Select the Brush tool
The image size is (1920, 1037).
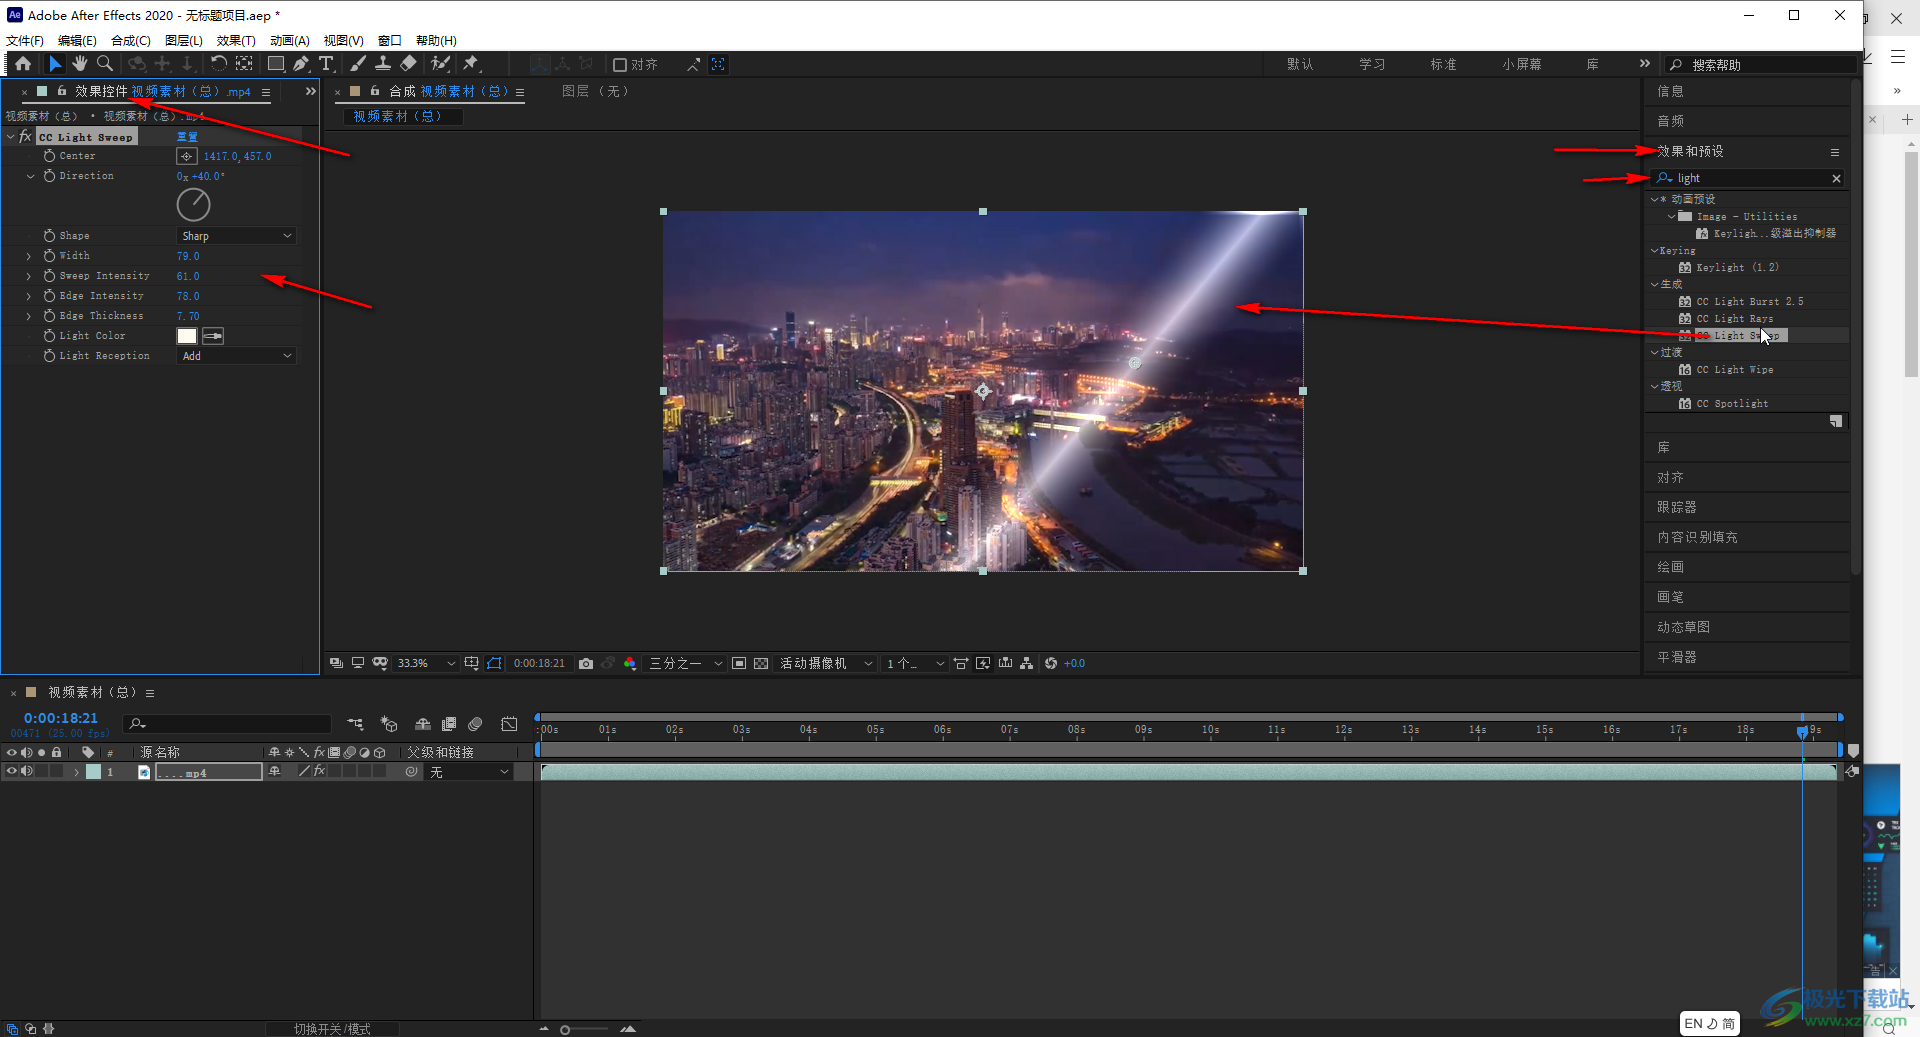click(358, 64)
